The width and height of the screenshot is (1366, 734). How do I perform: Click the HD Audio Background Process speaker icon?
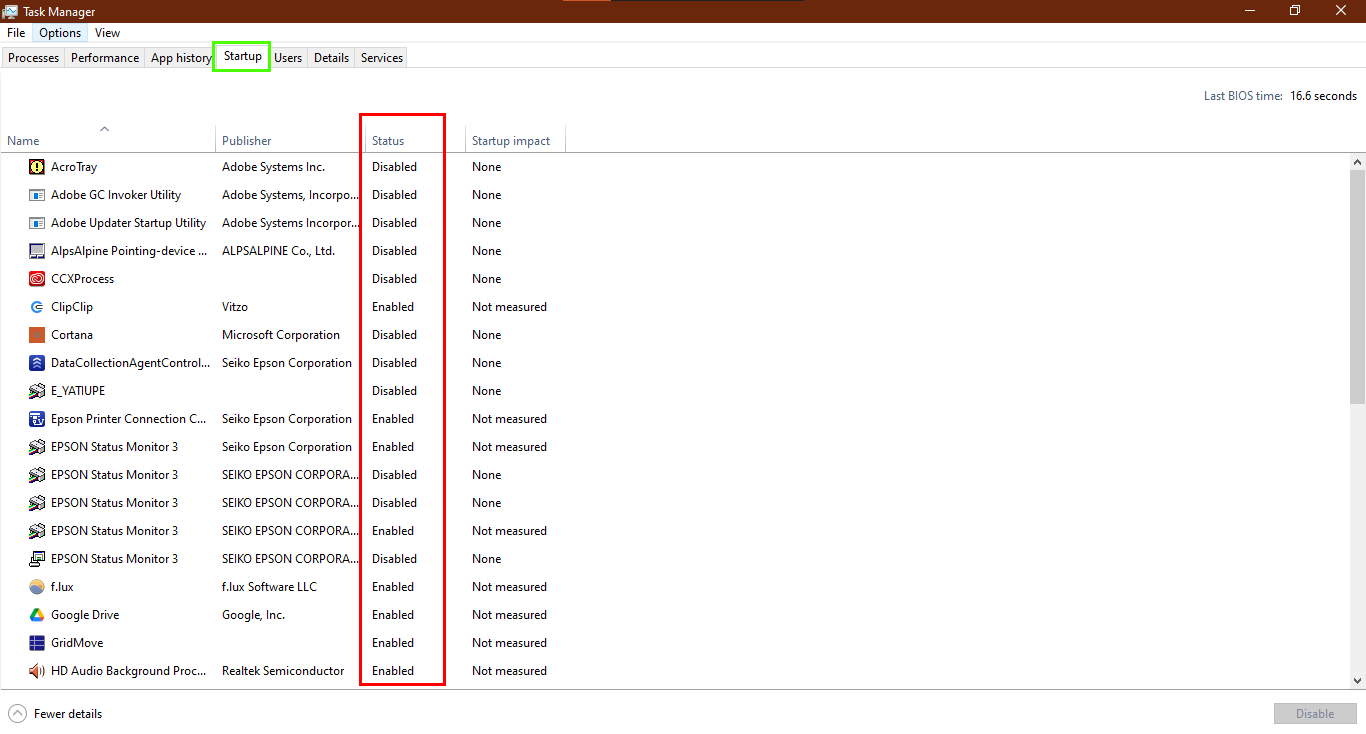pyautogui.click(x=36, y=671)
